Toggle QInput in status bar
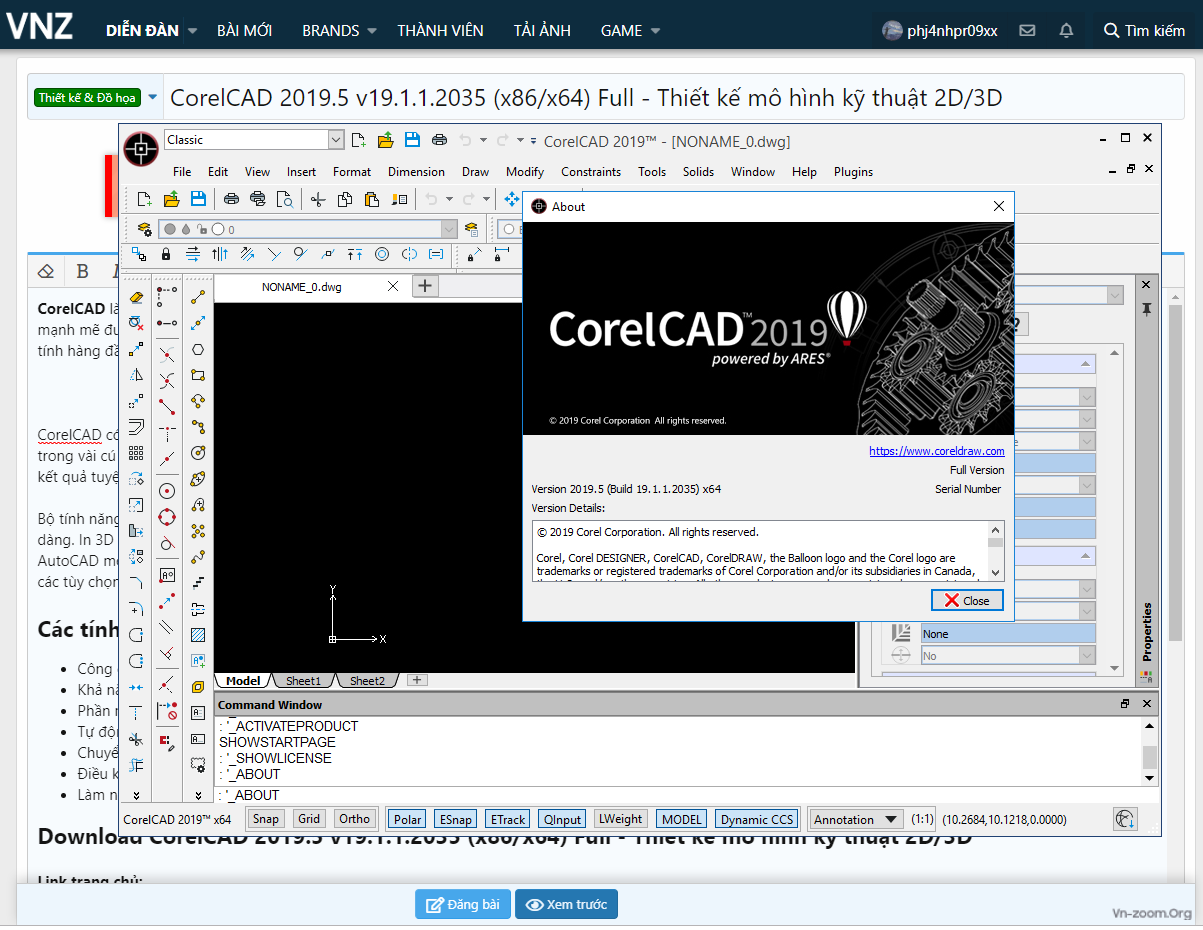Viewport: 1203px width, 930px height. click(x=562, y=819)
